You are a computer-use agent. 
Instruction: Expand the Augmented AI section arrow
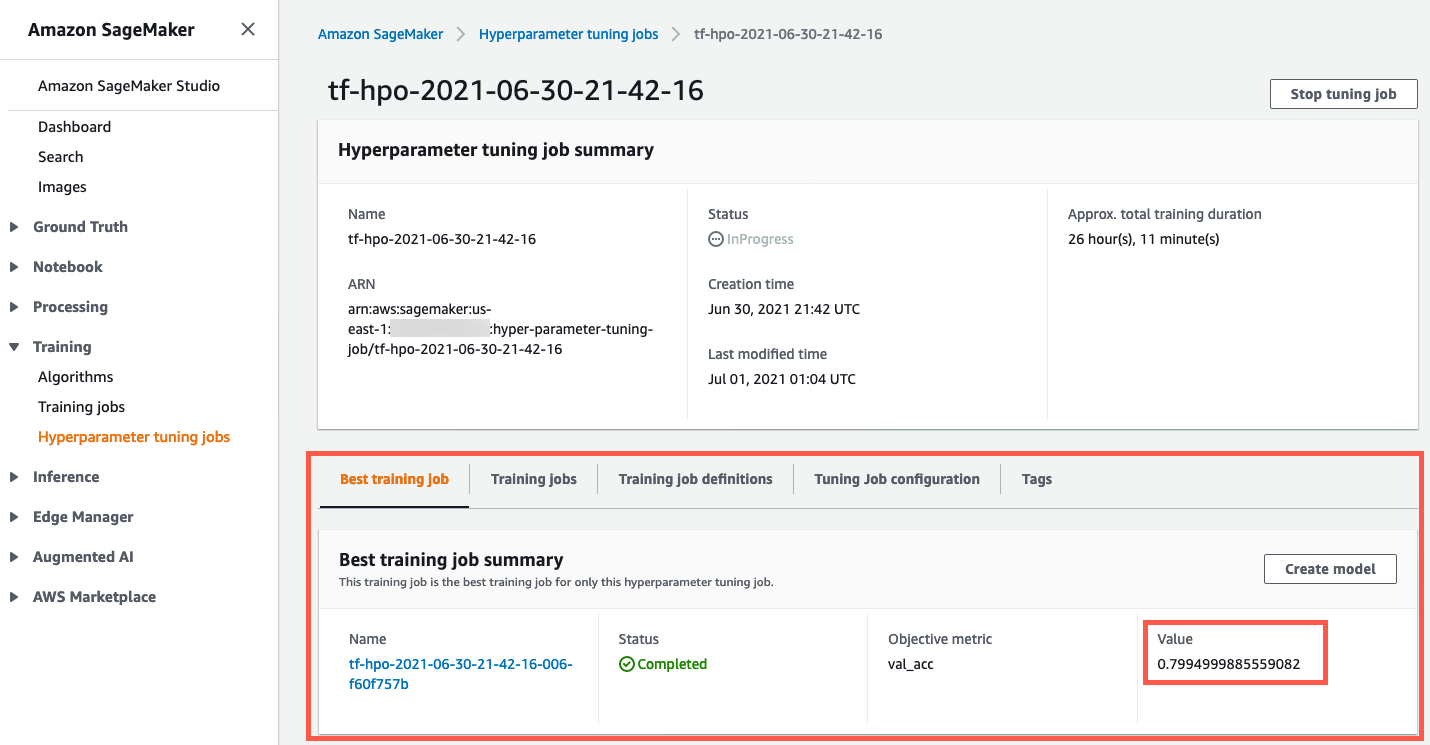pos(14,557)
